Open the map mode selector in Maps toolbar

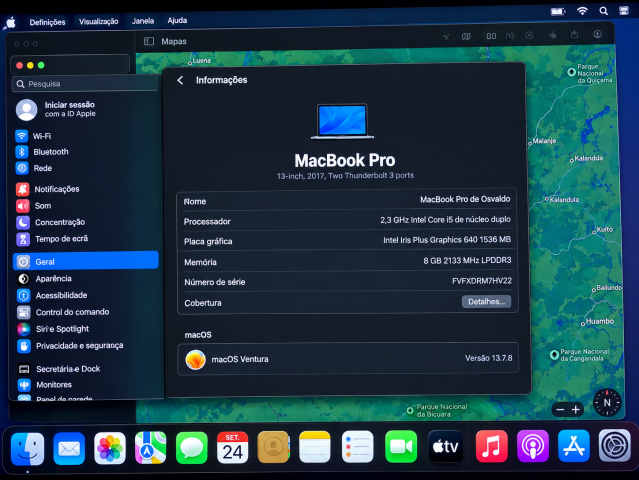(466, 36)
